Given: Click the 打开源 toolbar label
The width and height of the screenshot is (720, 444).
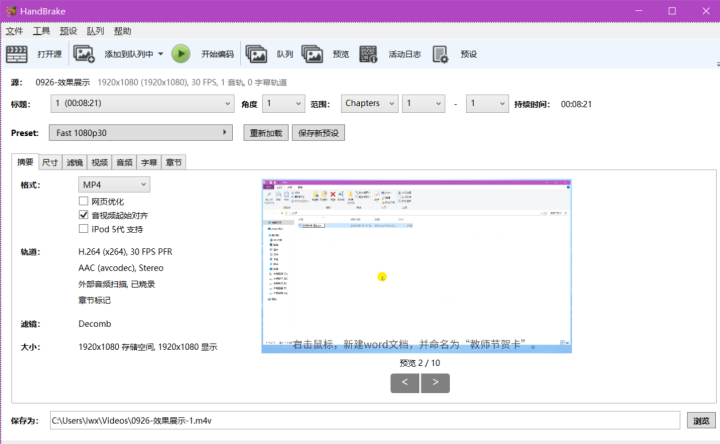Looking at the screenshot, I should (50, 54).
